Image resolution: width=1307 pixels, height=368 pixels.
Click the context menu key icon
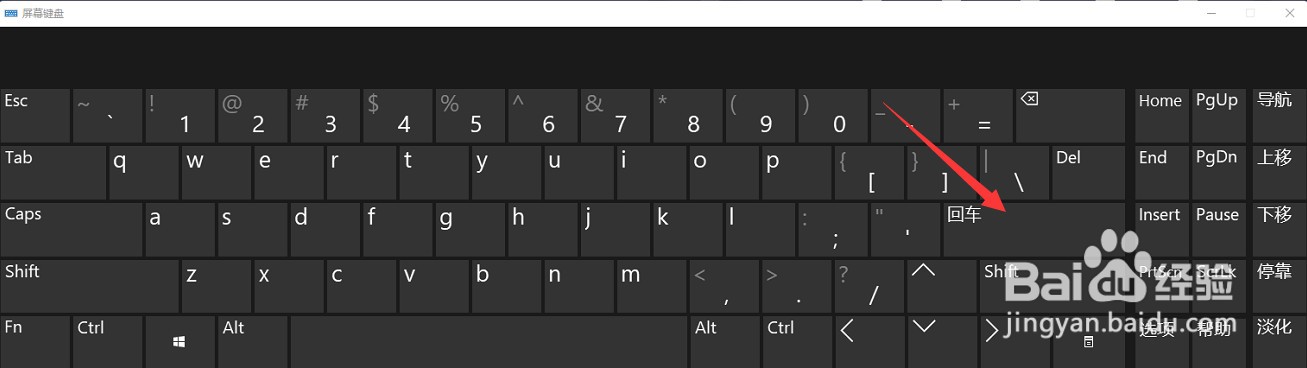click(x=1088, y=341)
